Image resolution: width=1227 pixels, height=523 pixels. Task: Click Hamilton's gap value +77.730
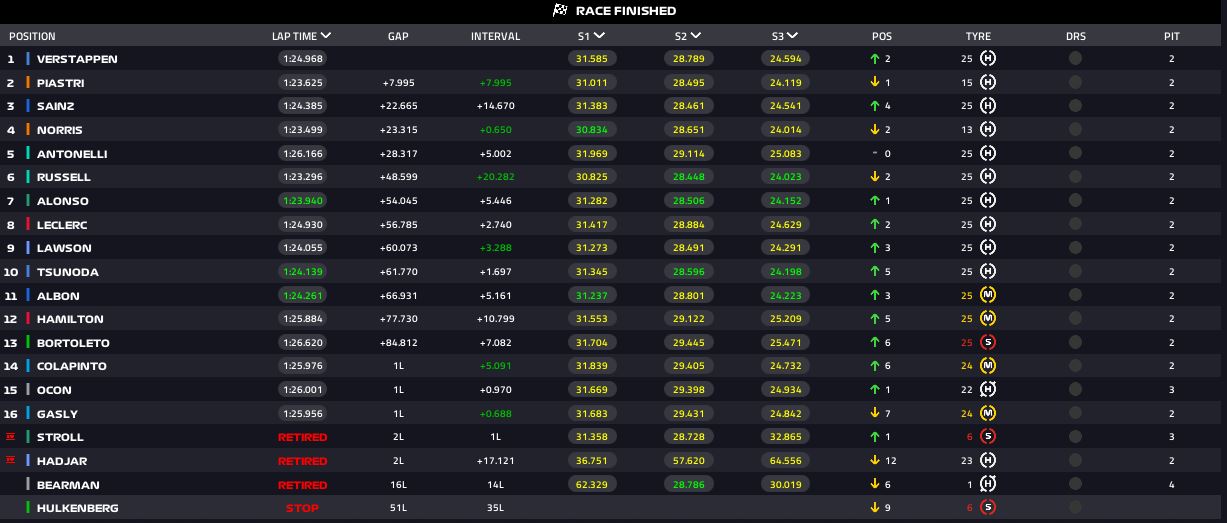pyautogui.click(x=399, y=319)
